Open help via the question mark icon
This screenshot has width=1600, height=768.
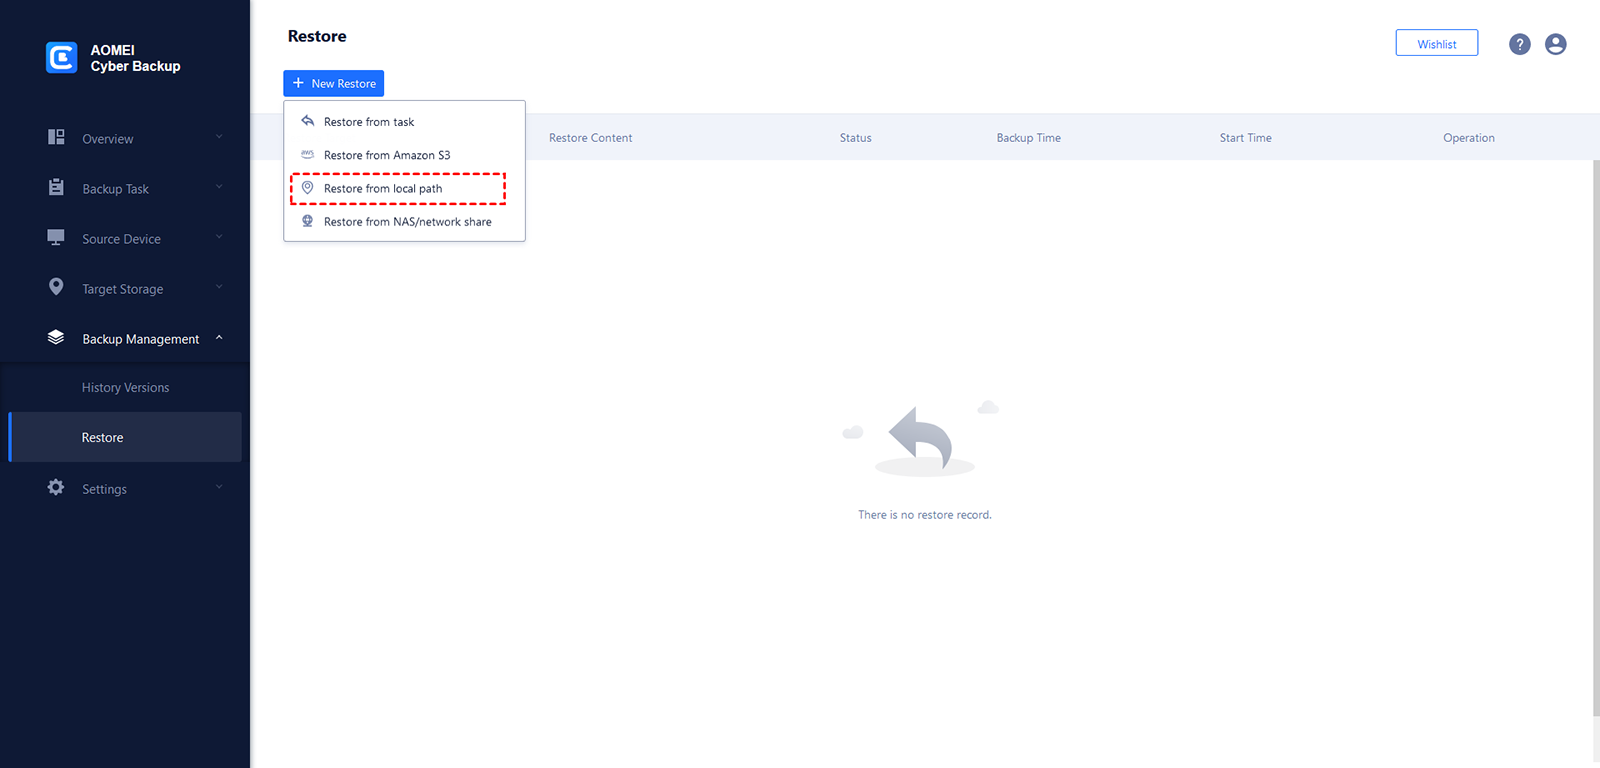1520,44
